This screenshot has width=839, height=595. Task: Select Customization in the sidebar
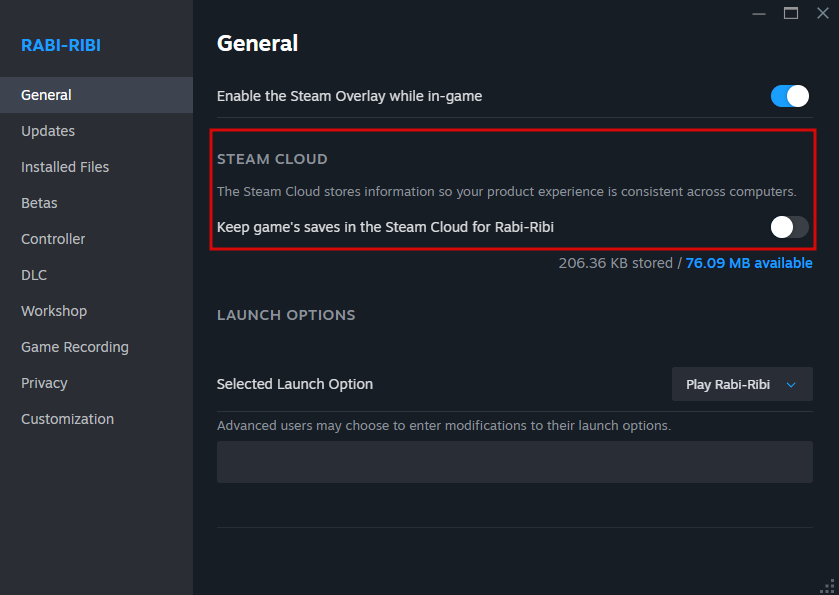pyautogui.click(x=67, y=419)
